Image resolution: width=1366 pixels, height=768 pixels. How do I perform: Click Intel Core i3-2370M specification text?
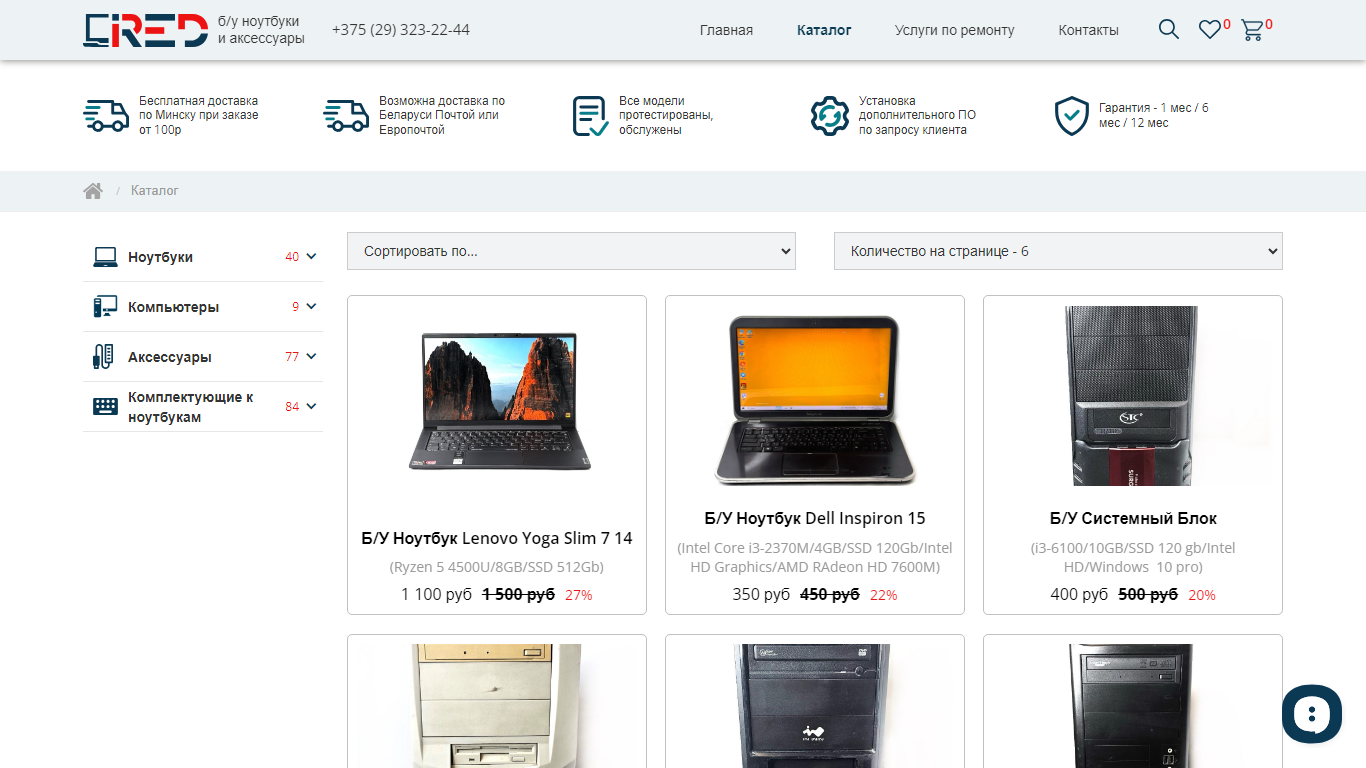click(815, 557)
